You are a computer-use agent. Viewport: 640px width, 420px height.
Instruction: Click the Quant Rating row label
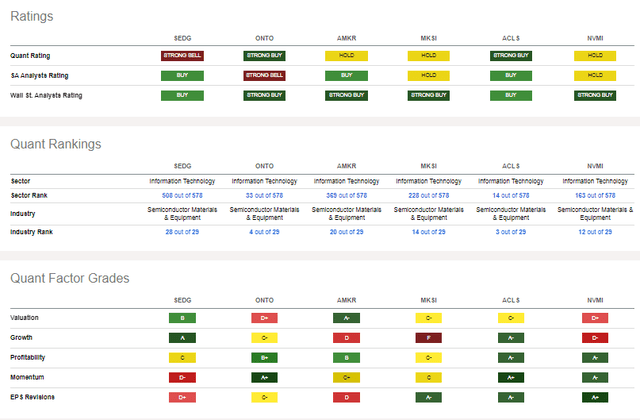click(x=30, y=56)
